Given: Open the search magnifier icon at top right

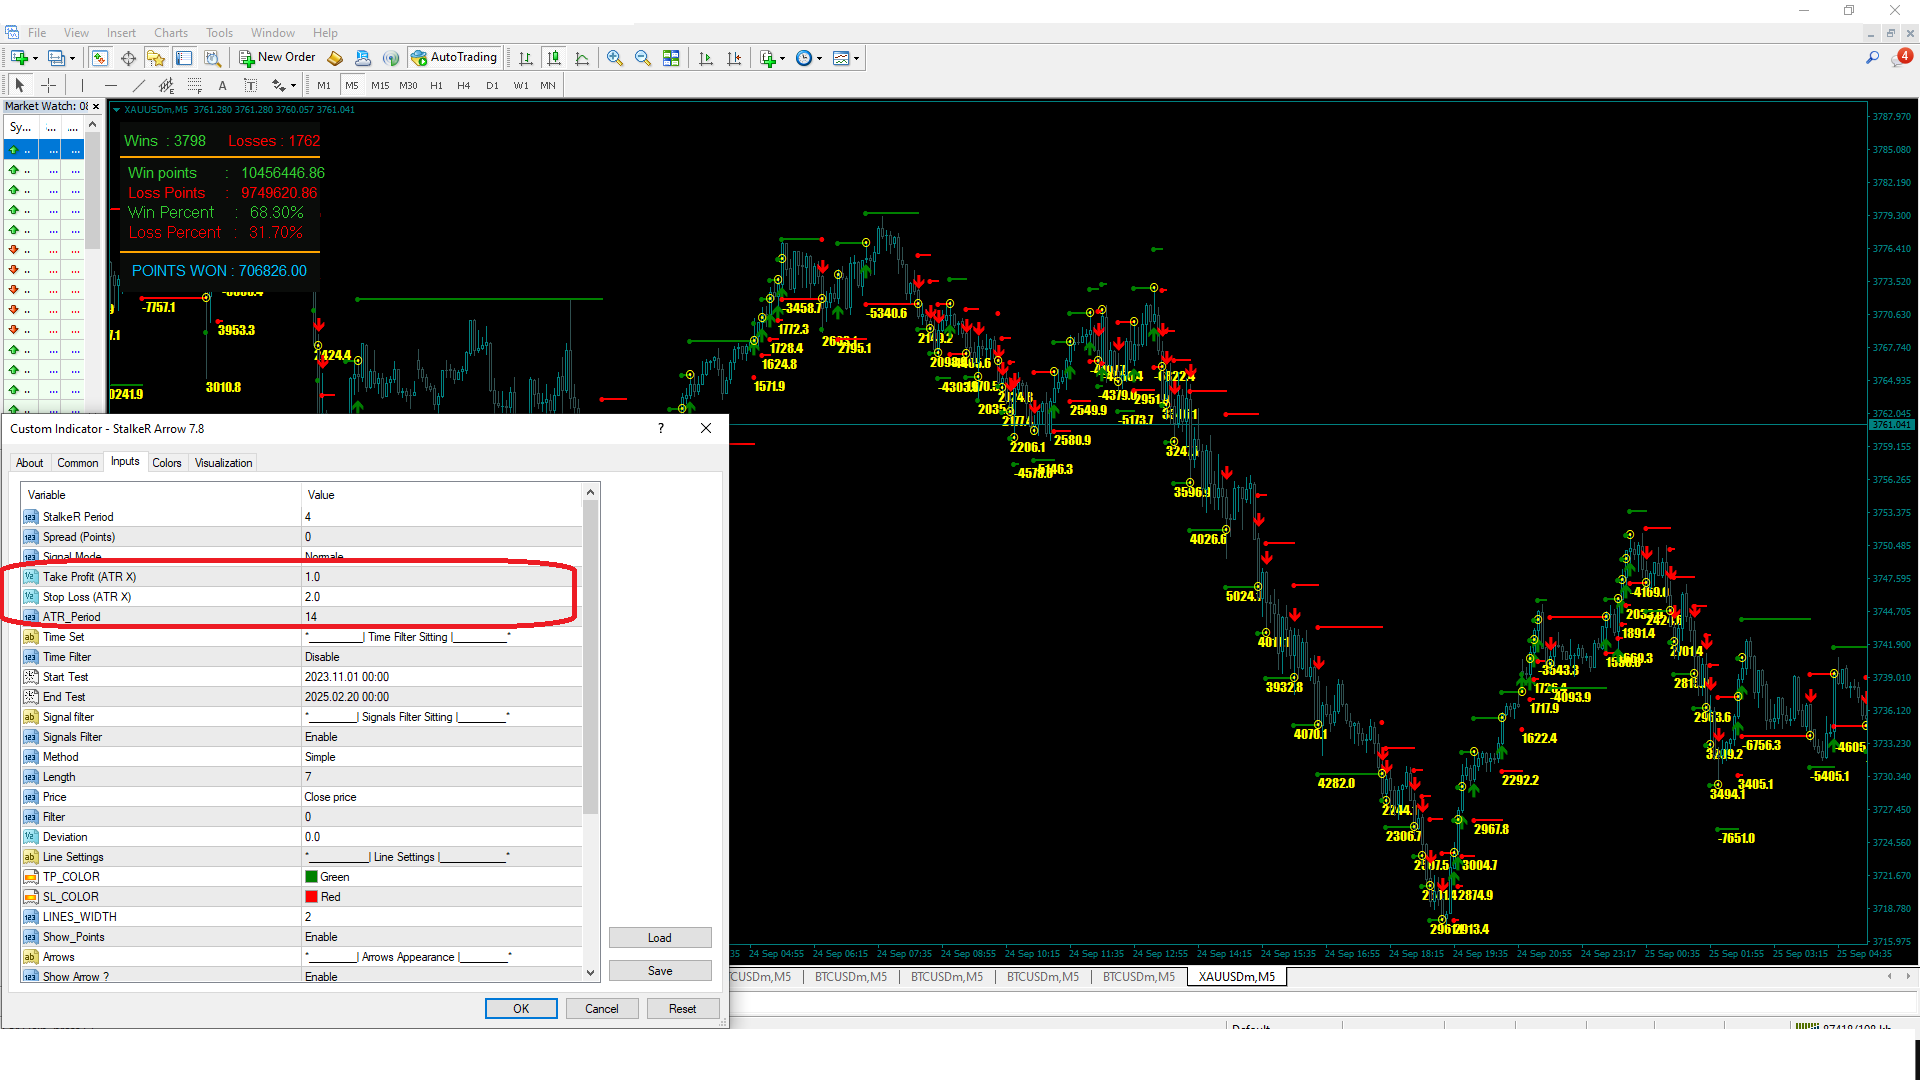Looking at the screenshot, I should click(1872, 58).
